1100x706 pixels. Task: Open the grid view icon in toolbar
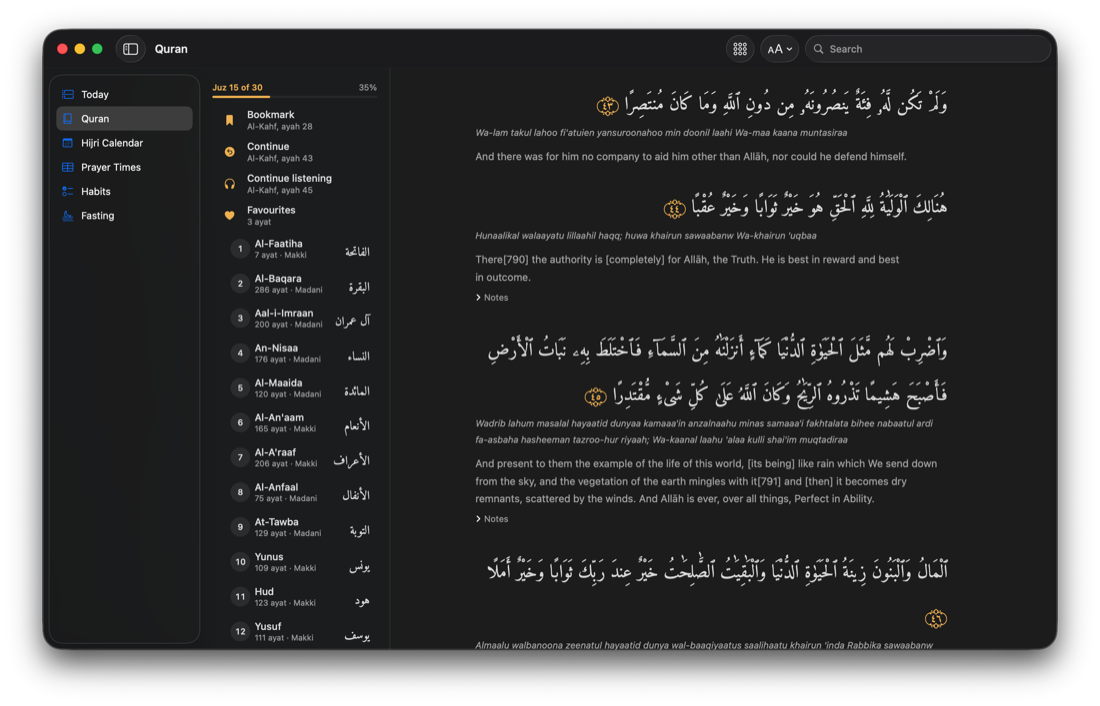(739, 49)
